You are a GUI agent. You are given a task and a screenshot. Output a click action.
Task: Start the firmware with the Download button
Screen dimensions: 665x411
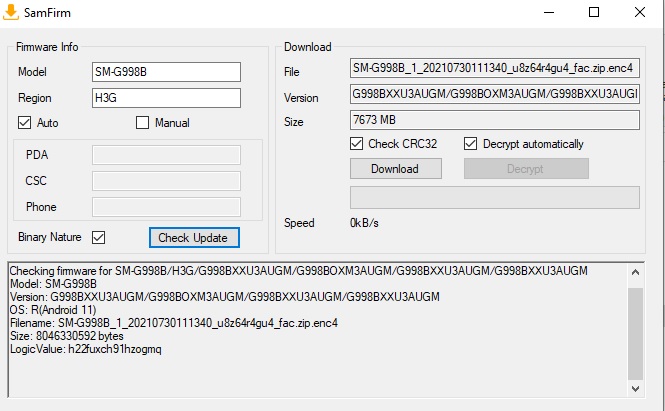click(396, 169)
